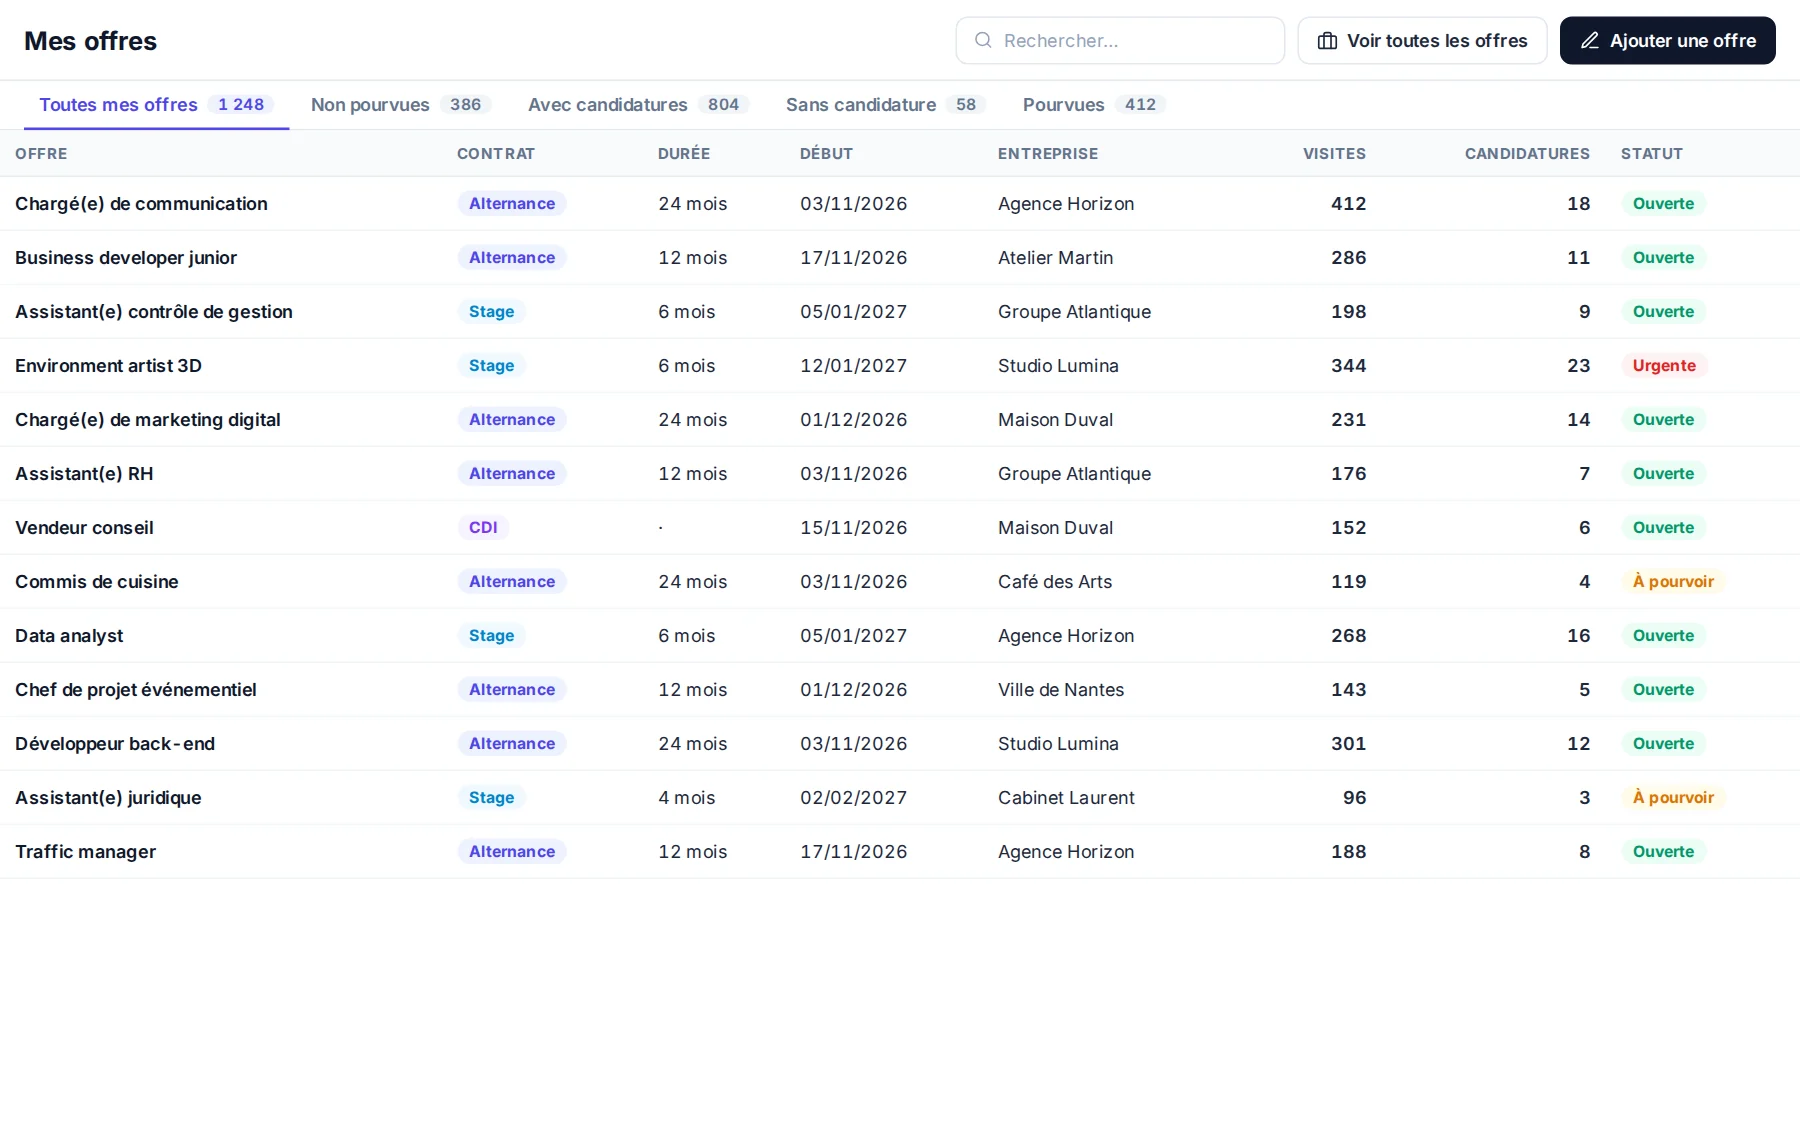Open the Commis de cuisine offer
This screenshot has width=1800, height=1136.
pos(97,582)
